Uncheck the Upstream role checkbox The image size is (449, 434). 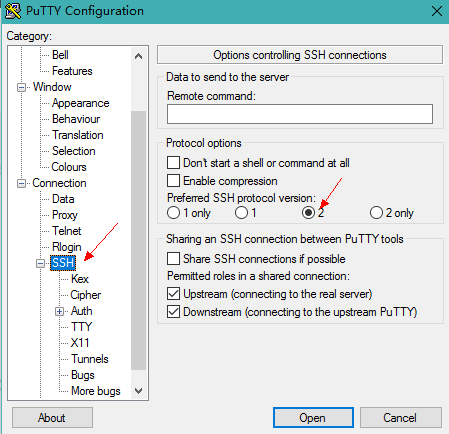[173, 294]
